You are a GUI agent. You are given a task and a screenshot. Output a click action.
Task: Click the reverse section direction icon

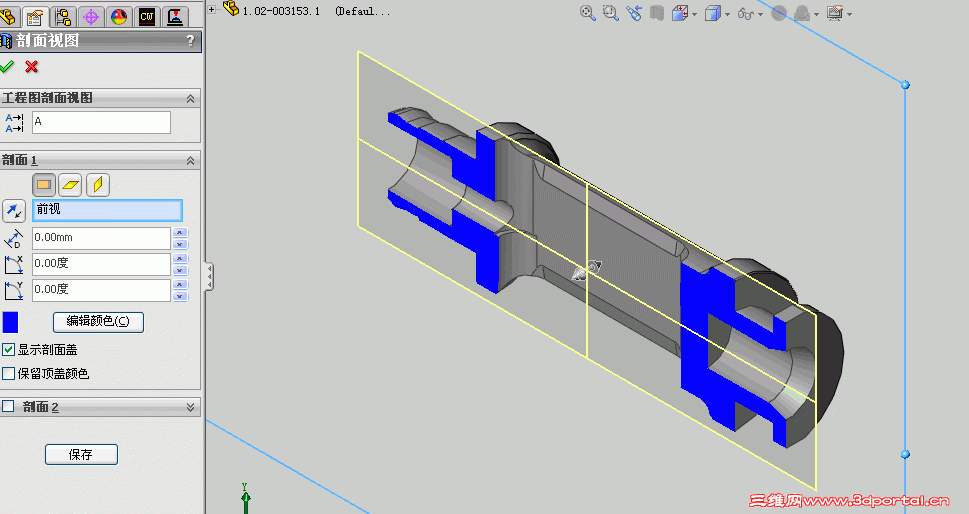click(14, 211)
